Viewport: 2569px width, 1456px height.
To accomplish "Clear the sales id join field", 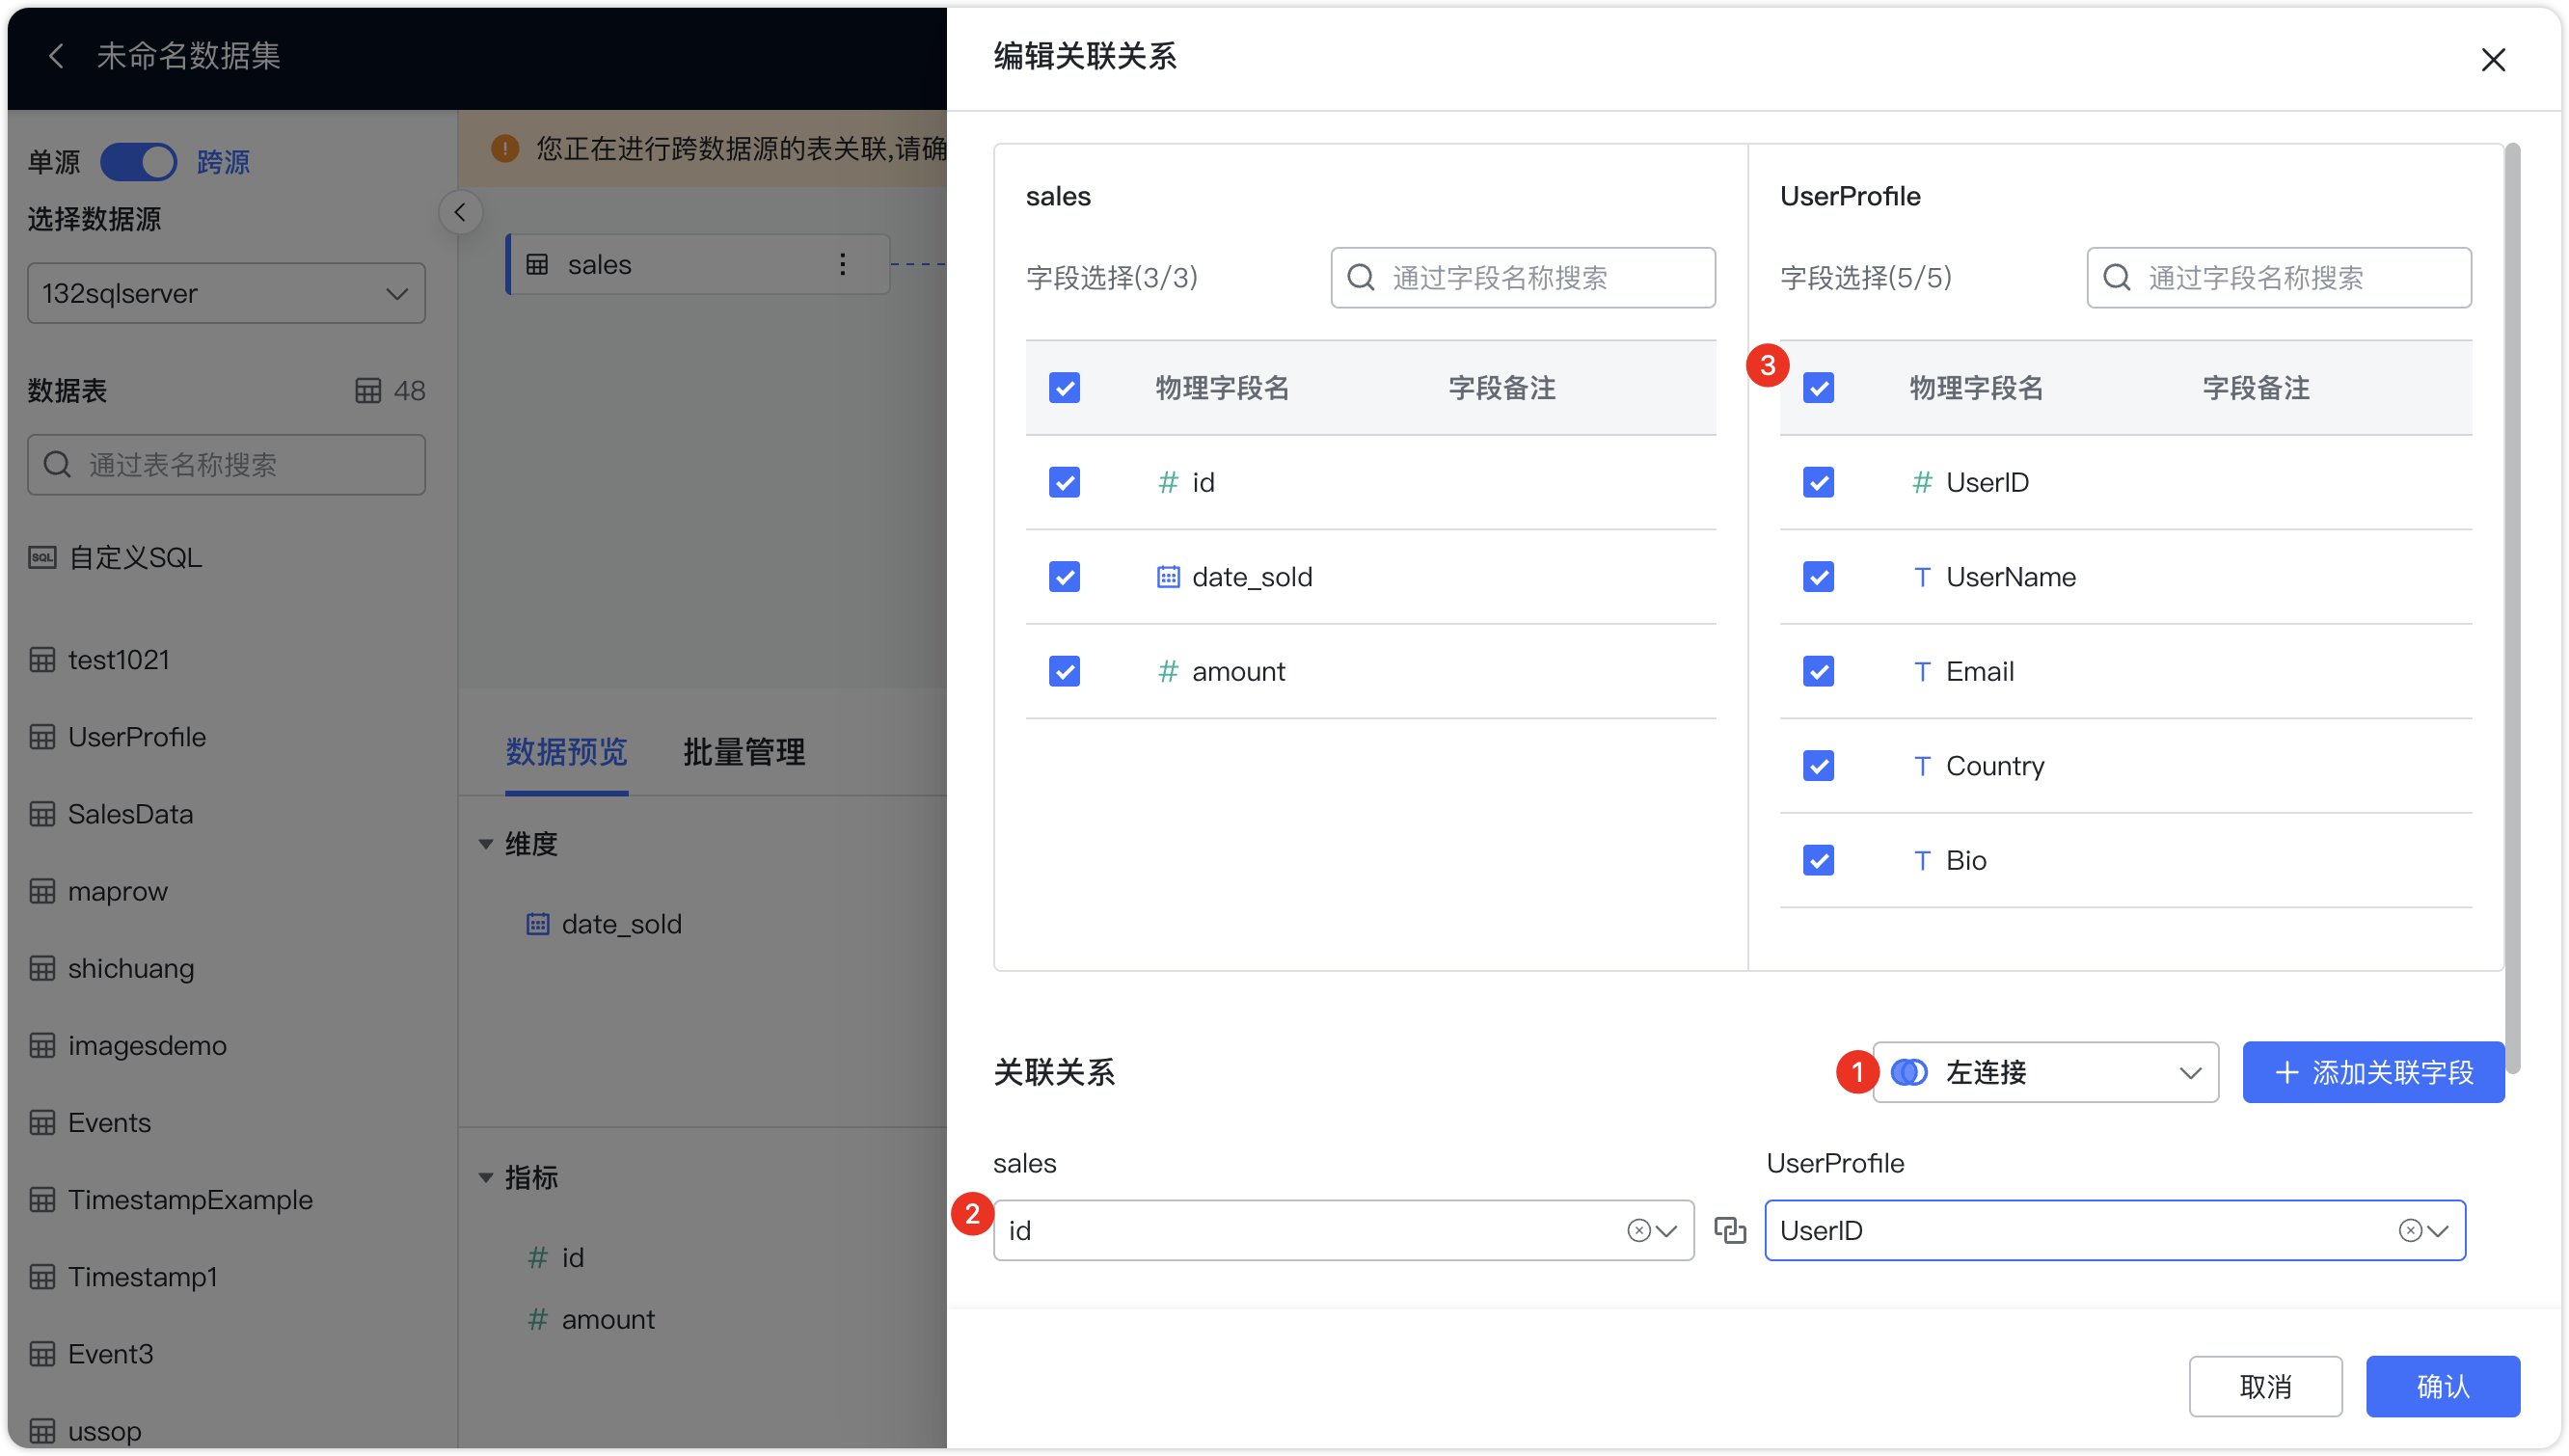I will pos(1637,1230).
